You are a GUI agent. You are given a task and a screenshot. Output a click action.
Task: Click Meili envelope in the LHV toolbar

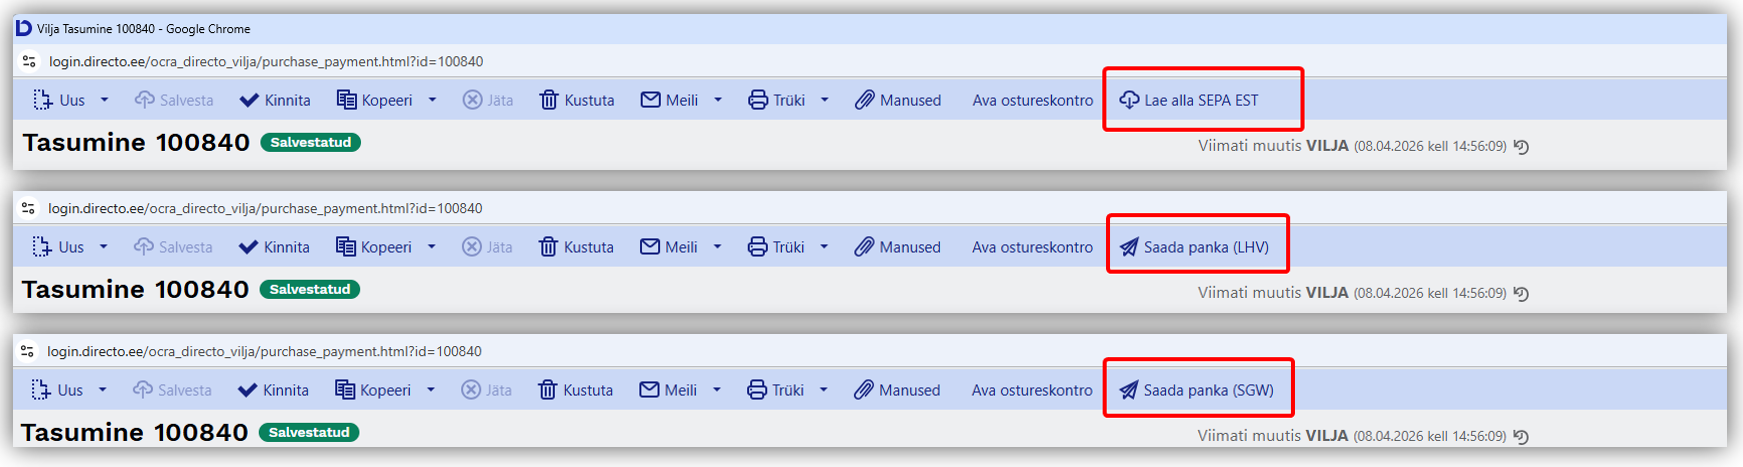tap(668, 247)
